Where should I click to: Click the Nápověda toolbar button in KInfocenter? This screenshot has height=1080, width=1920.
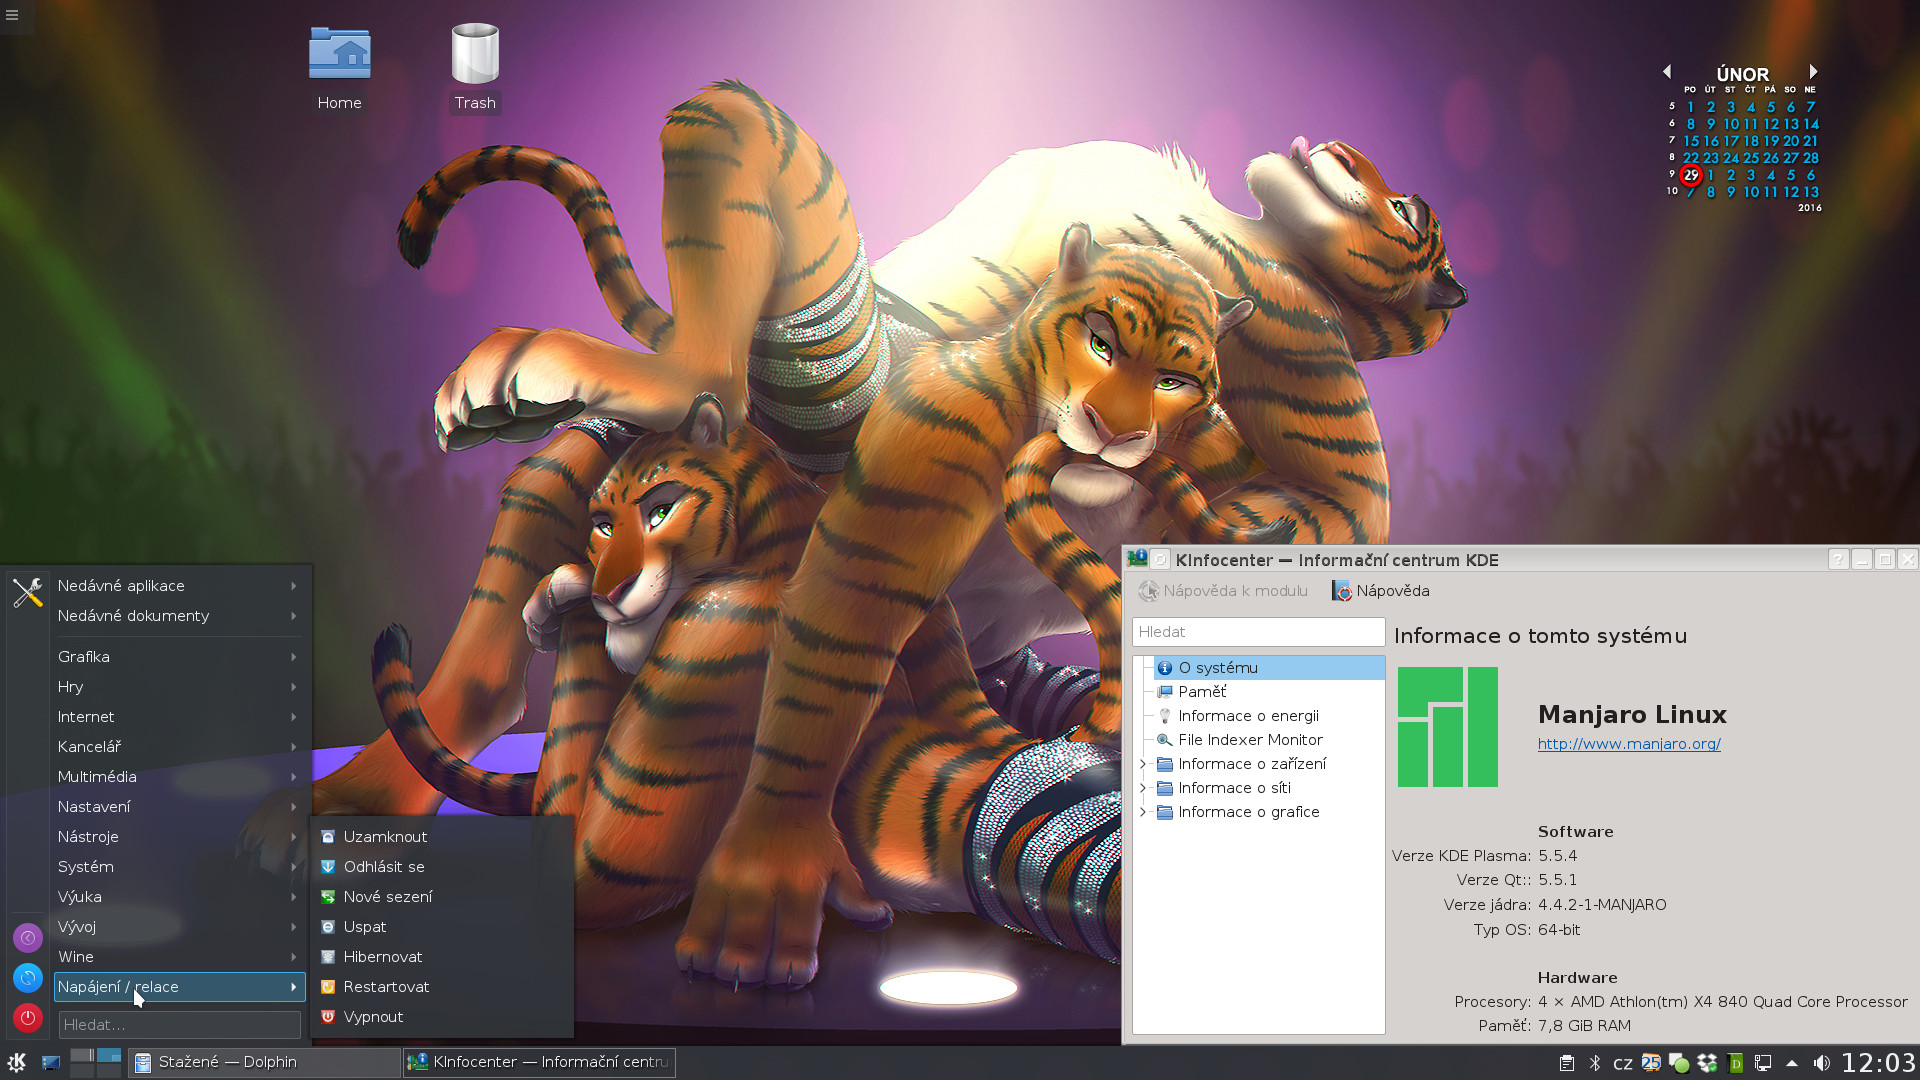[1381, 591]
